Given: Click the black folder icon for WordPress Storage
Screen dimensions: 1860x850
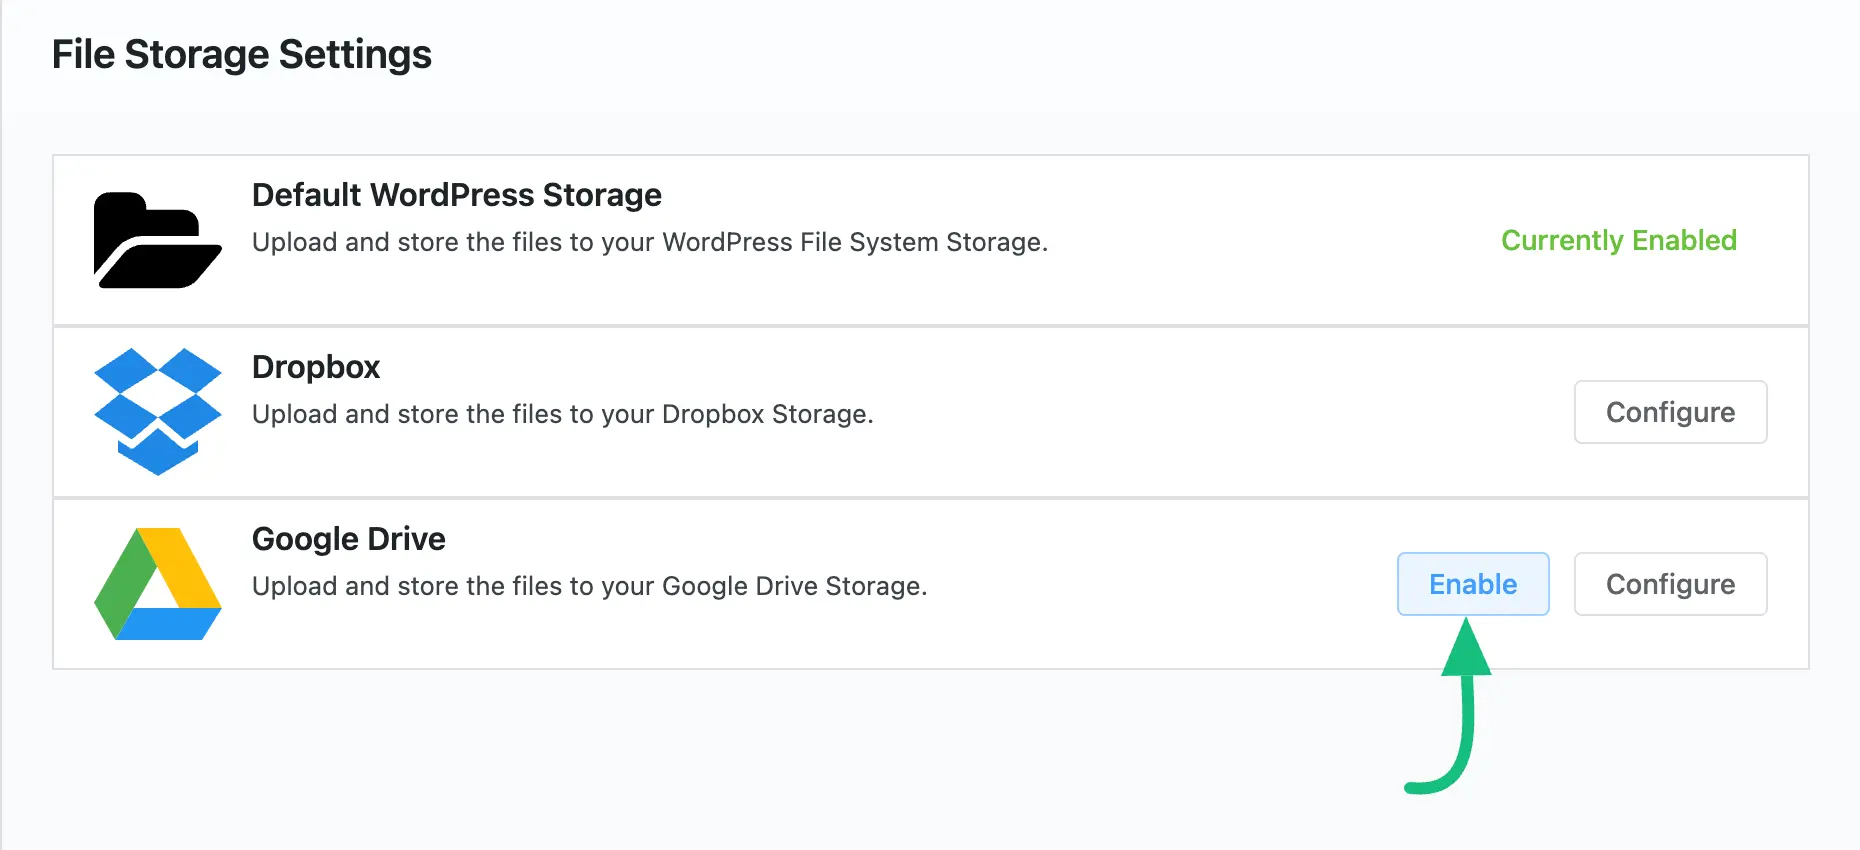Looking at the screenshot, I should click(x=157, y=240).
